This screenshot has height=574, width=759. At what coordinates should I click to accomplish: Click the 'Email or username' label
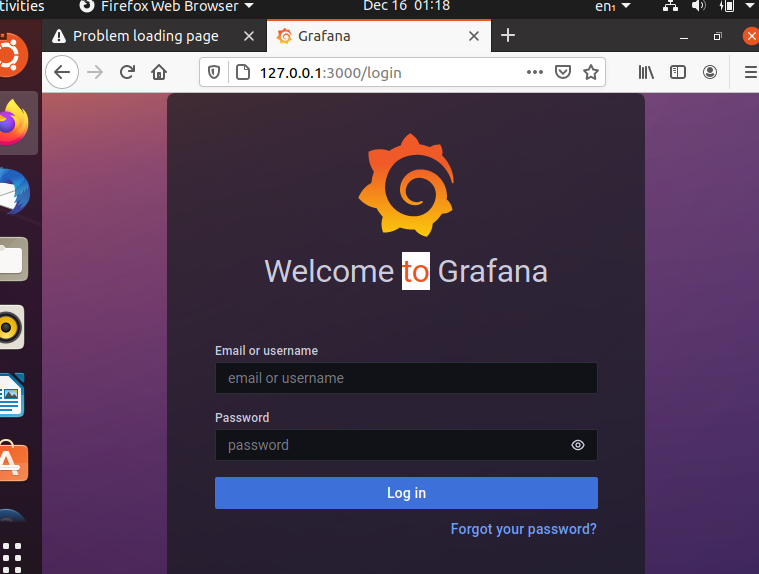pos(266,351)
